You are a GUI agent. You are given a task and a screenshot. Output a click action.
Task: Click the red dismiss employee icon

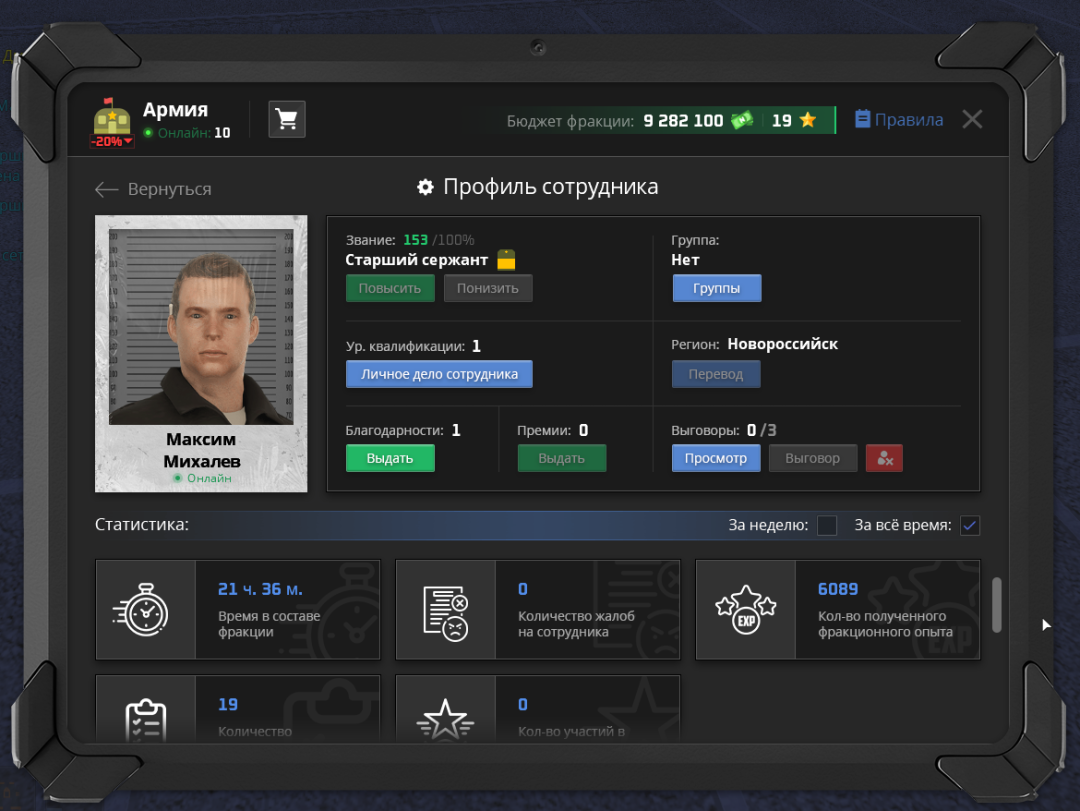pyautogui.click(x=884, y=458)
